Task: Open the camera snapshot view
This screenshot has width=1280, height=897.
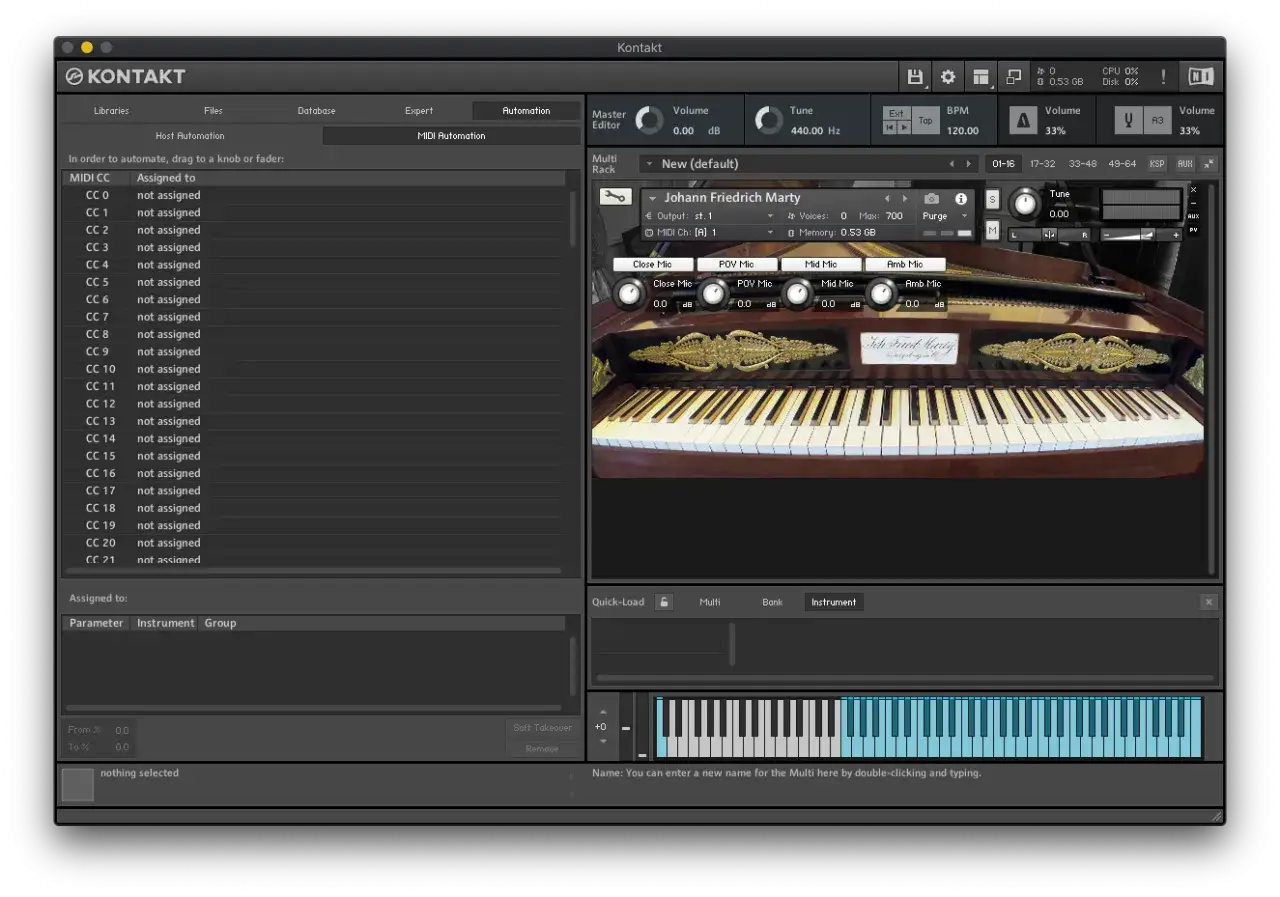Action: (932, 199)
